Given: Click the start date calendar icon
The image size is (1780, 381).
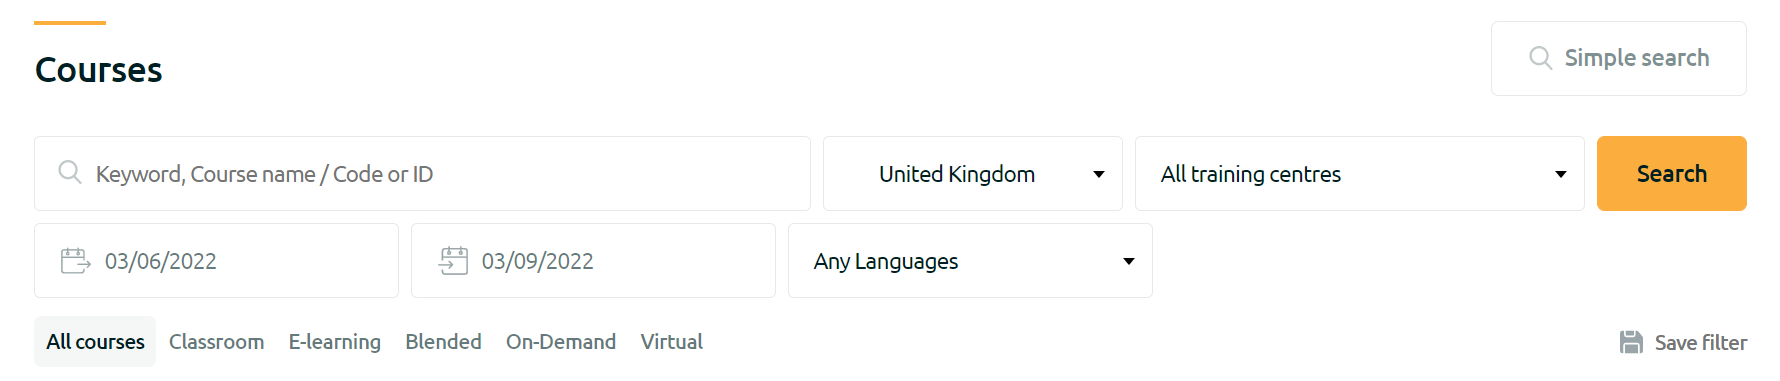Looking at the screenshot, I should pyautogui.click(x=76, y=261).
